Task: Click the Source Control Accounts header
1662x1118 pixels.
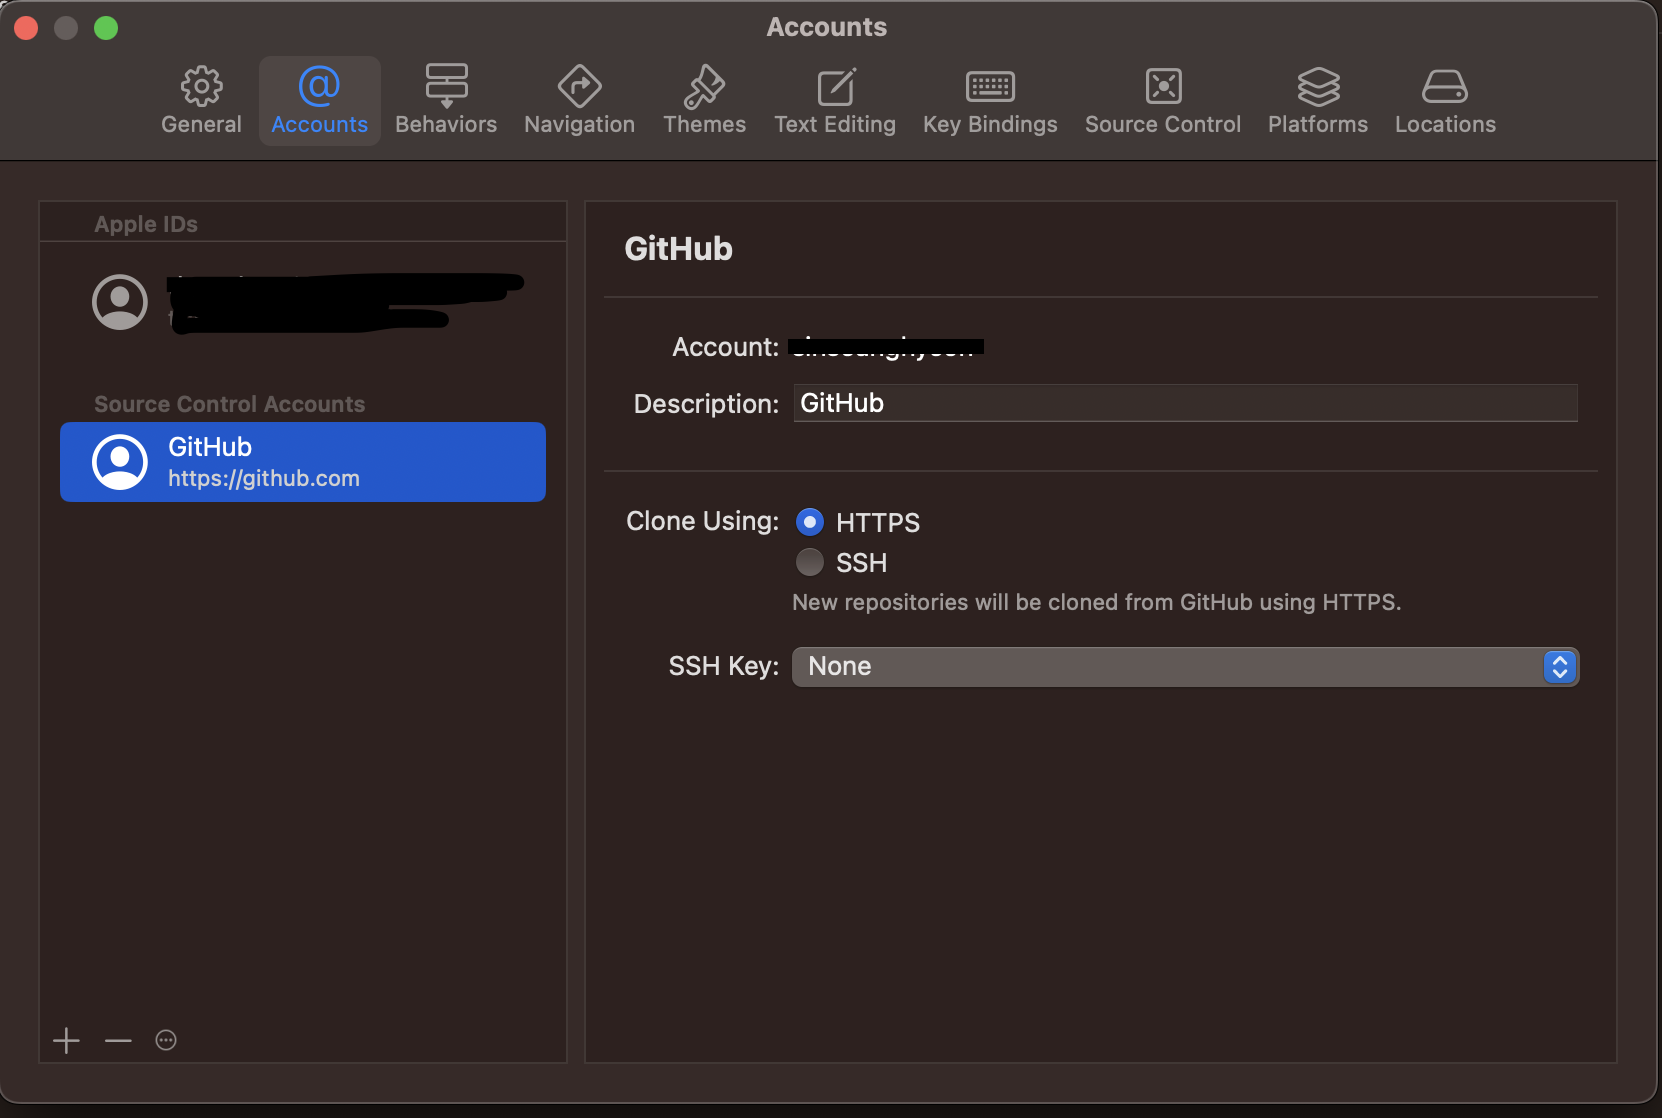Action: tap(230, 404)
